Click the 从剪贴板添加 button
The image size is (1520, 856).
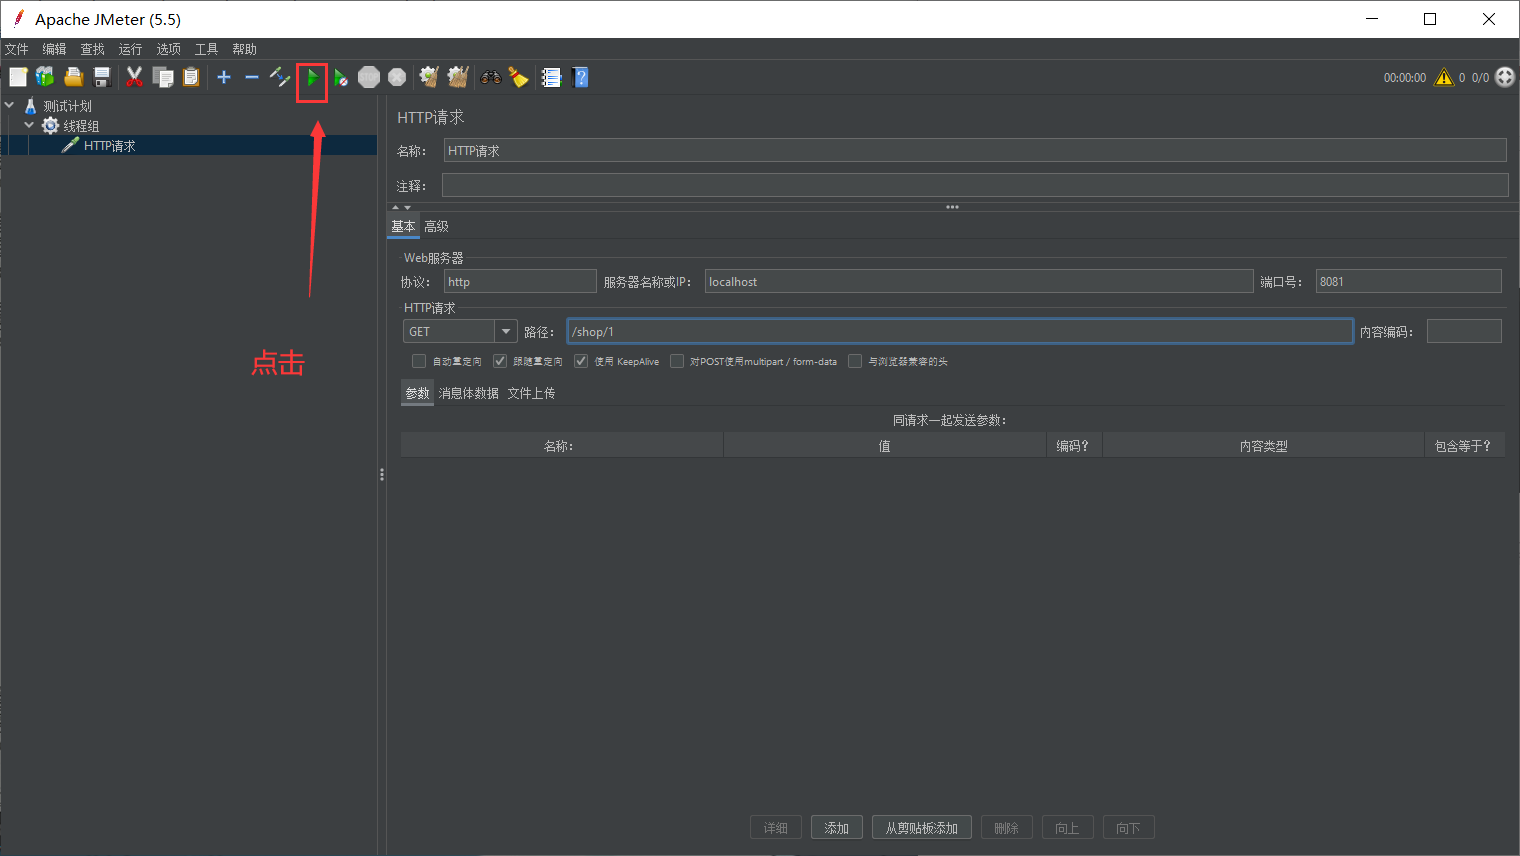pos(922,828)
